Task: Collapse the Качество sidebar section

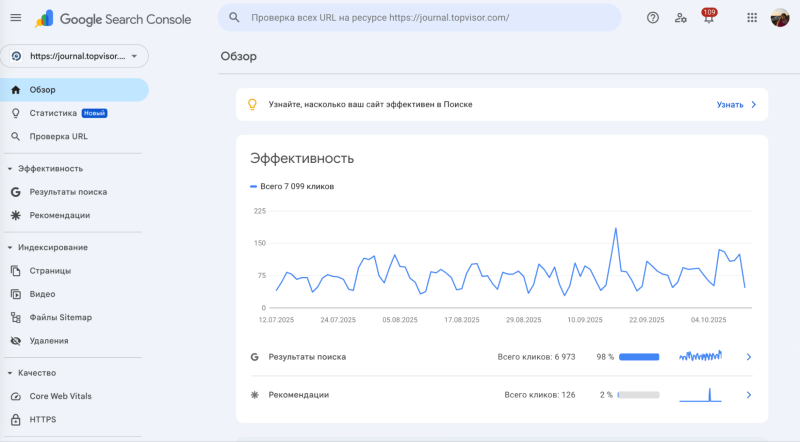Action: tap(10, 373)
